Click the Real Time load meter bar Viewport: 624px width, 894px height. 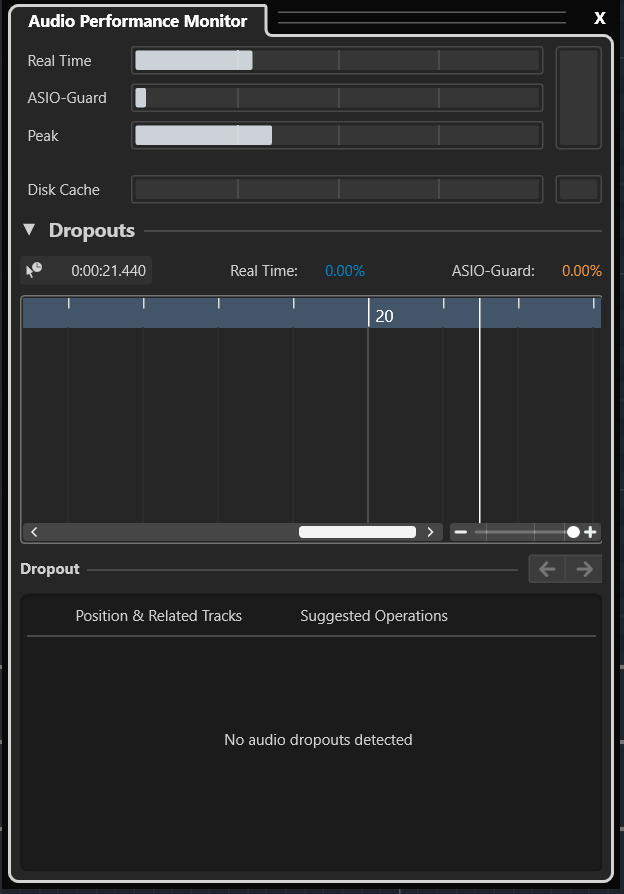337,60
